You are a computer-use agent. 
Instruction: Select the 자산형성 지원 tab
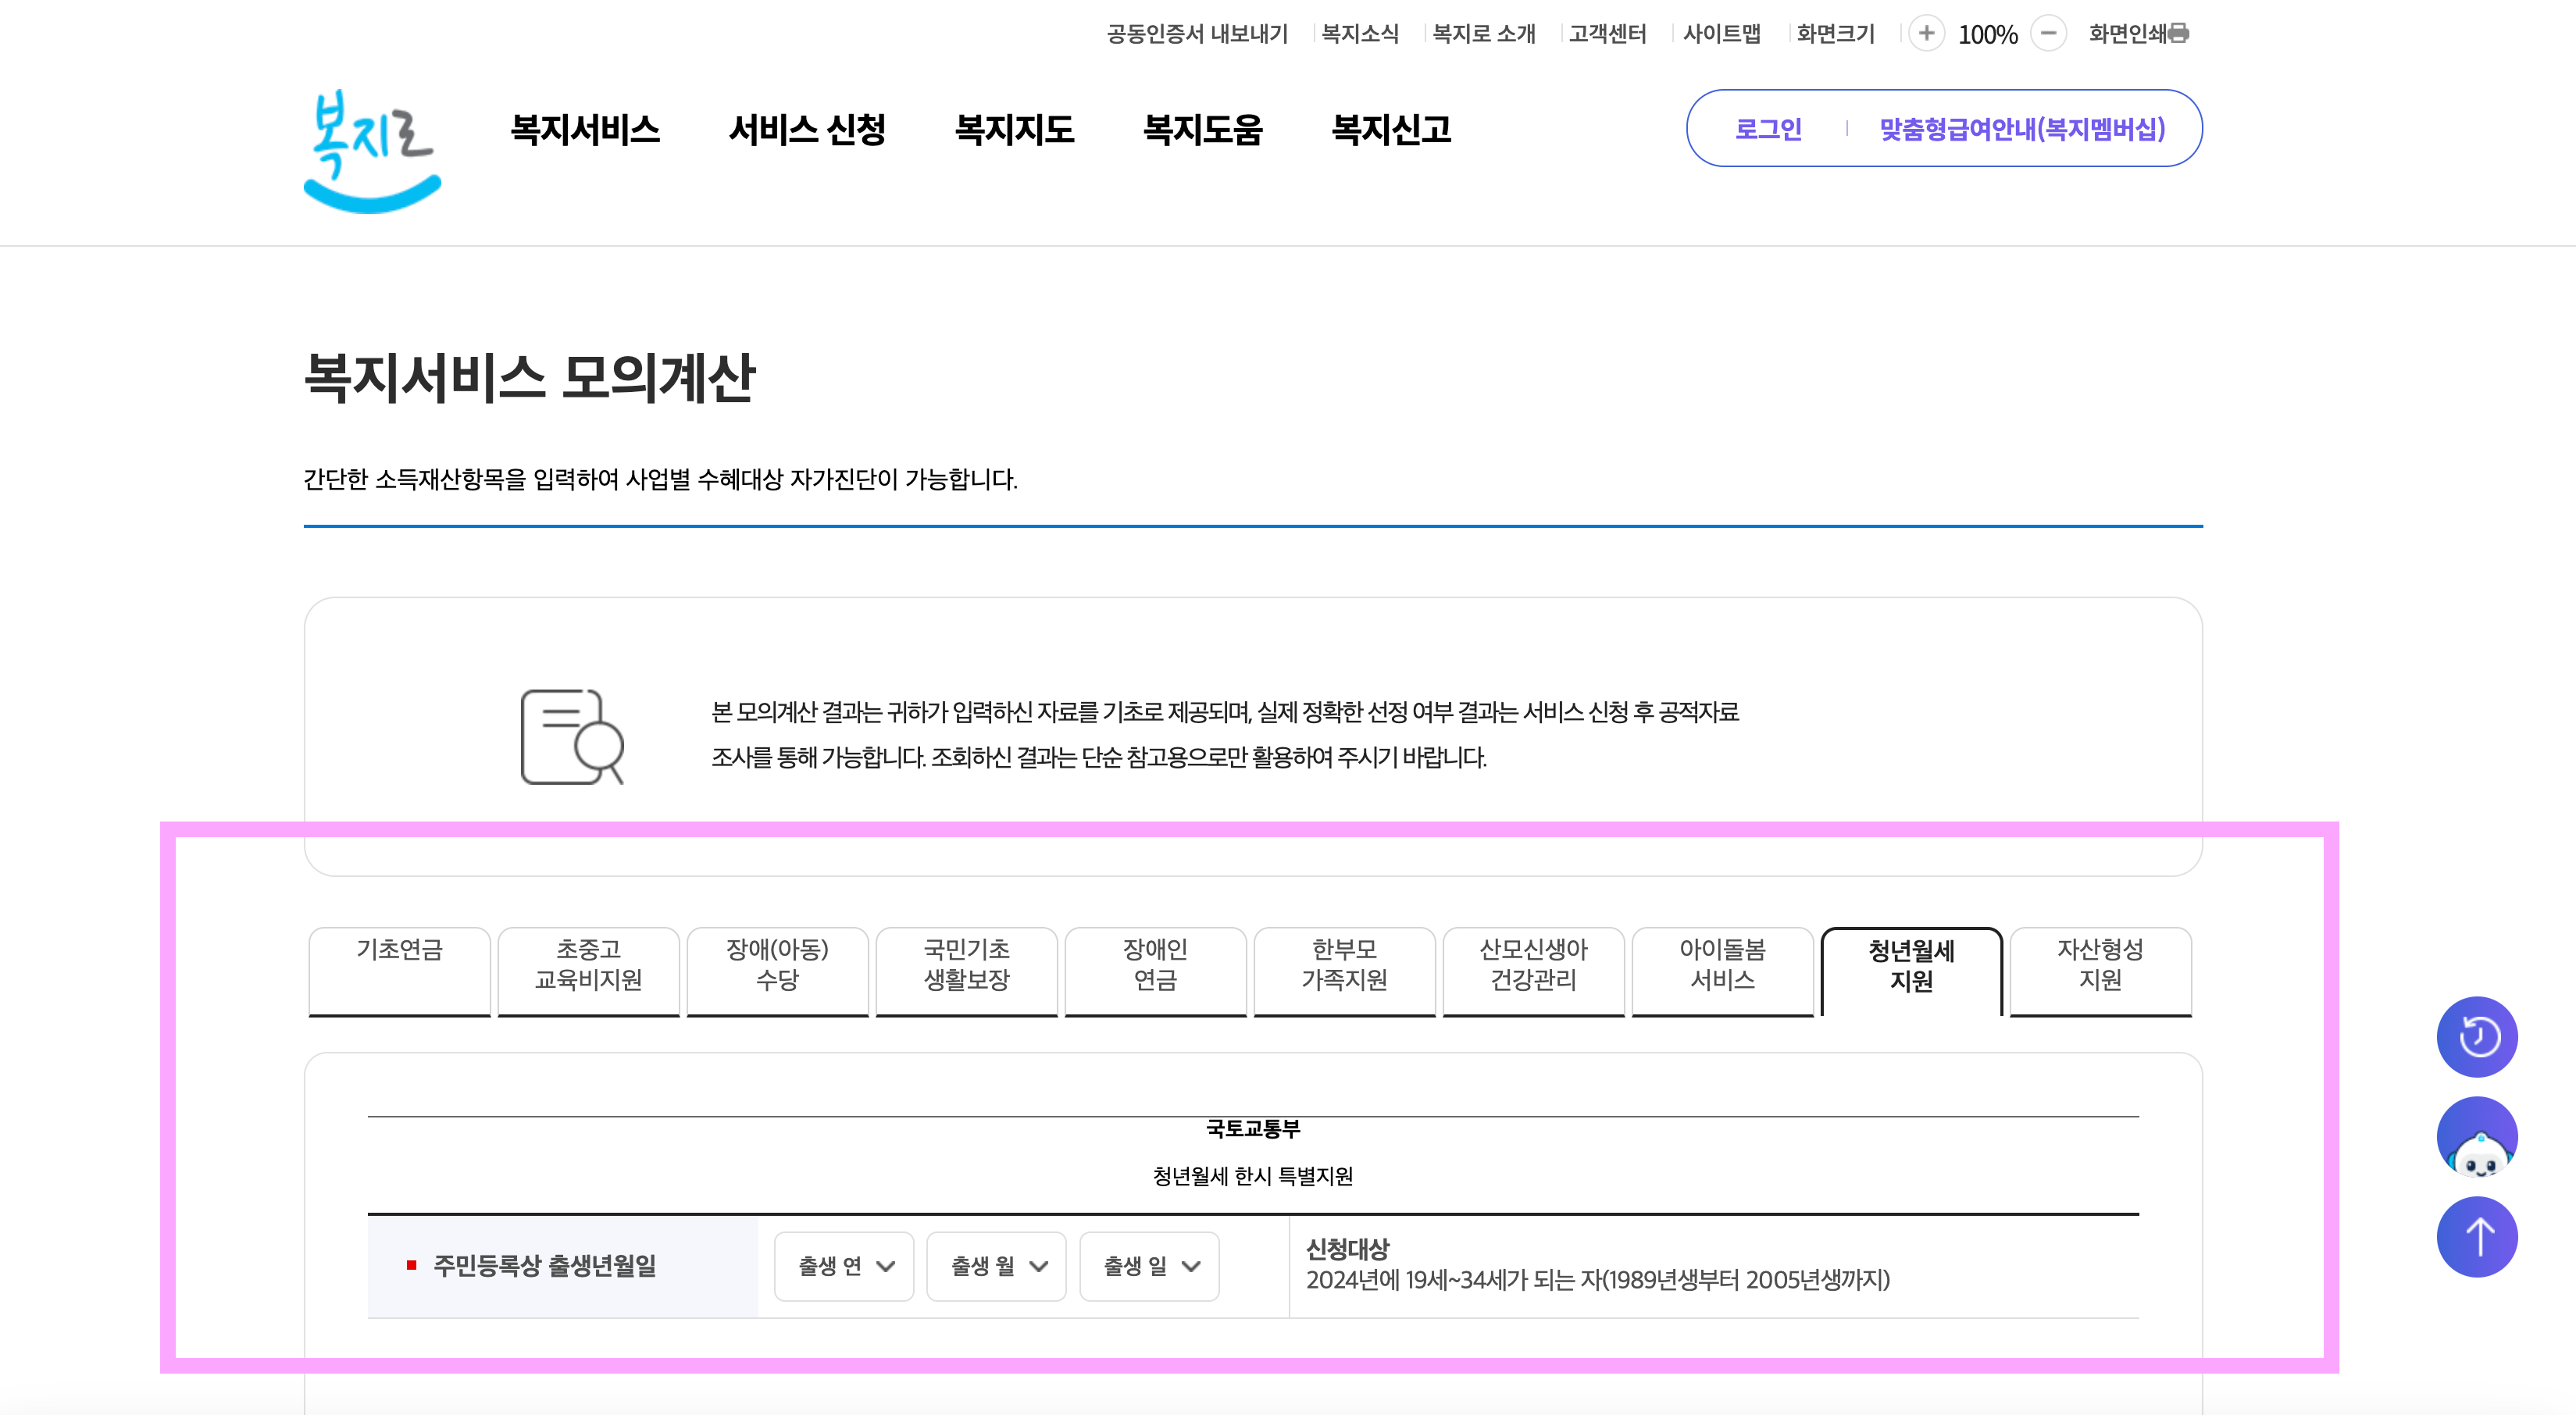point(2100,971)
